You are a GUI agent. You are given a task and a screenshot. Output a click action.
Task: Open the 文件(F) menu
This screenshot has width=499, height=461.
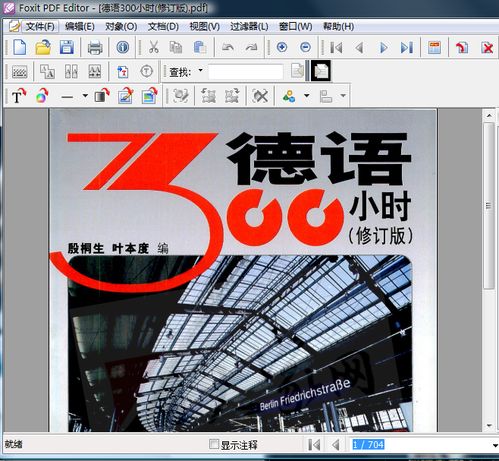click(40, 26)
